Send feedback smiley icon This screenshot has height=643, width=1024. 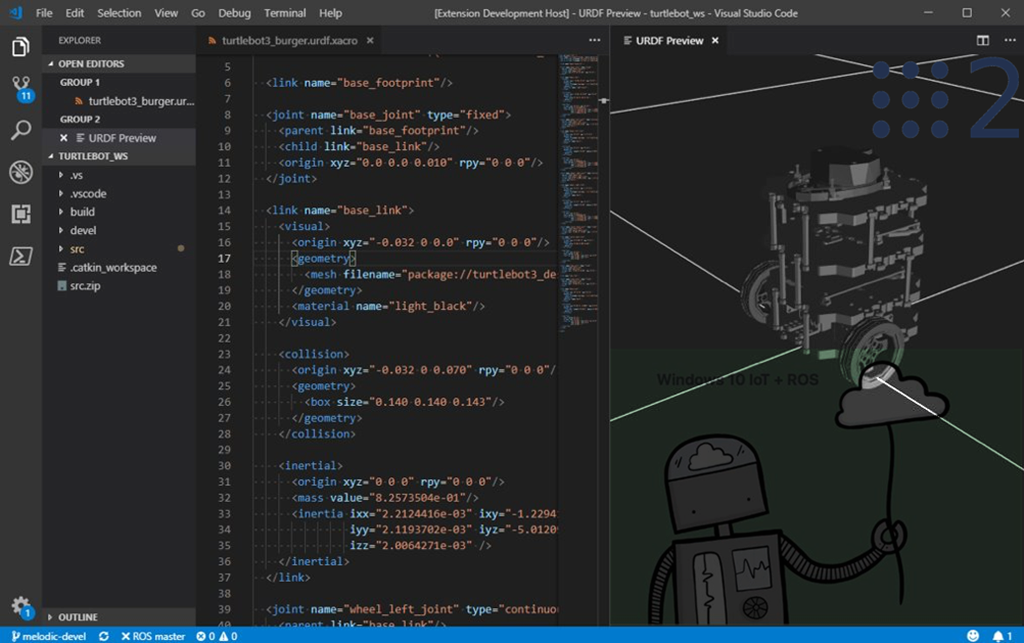click(973, 636)
